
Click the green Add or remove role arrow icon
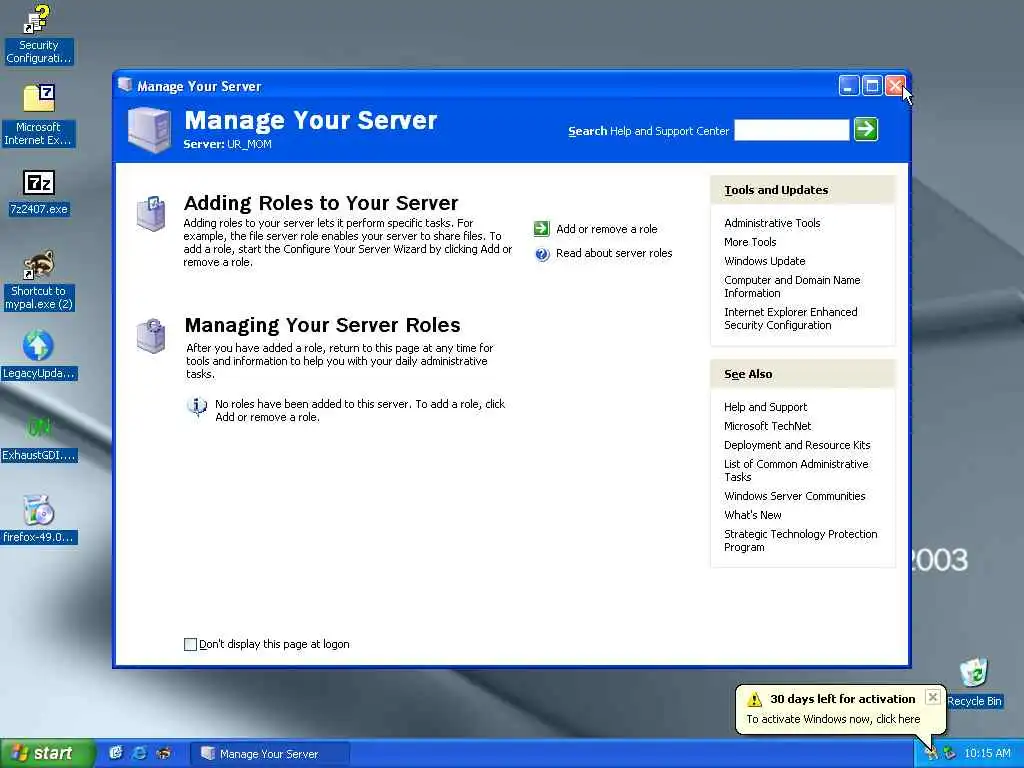[541, 229]
